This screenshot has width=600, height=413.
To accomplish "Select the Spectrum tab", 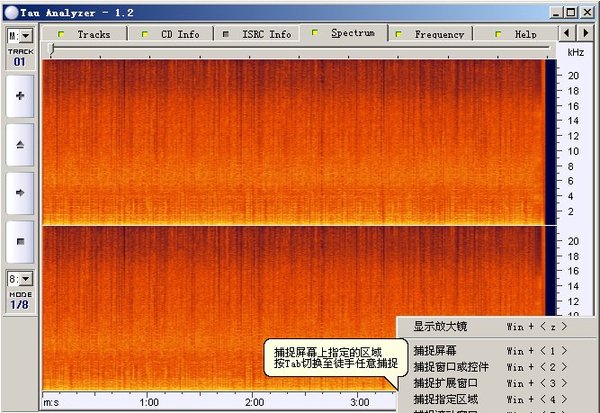I will [x=344, y=33].
